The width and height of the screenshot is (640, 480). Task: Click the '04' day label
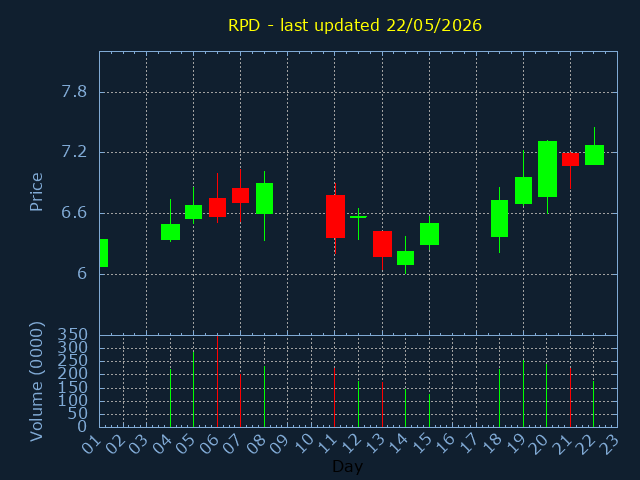coord(162,444)
